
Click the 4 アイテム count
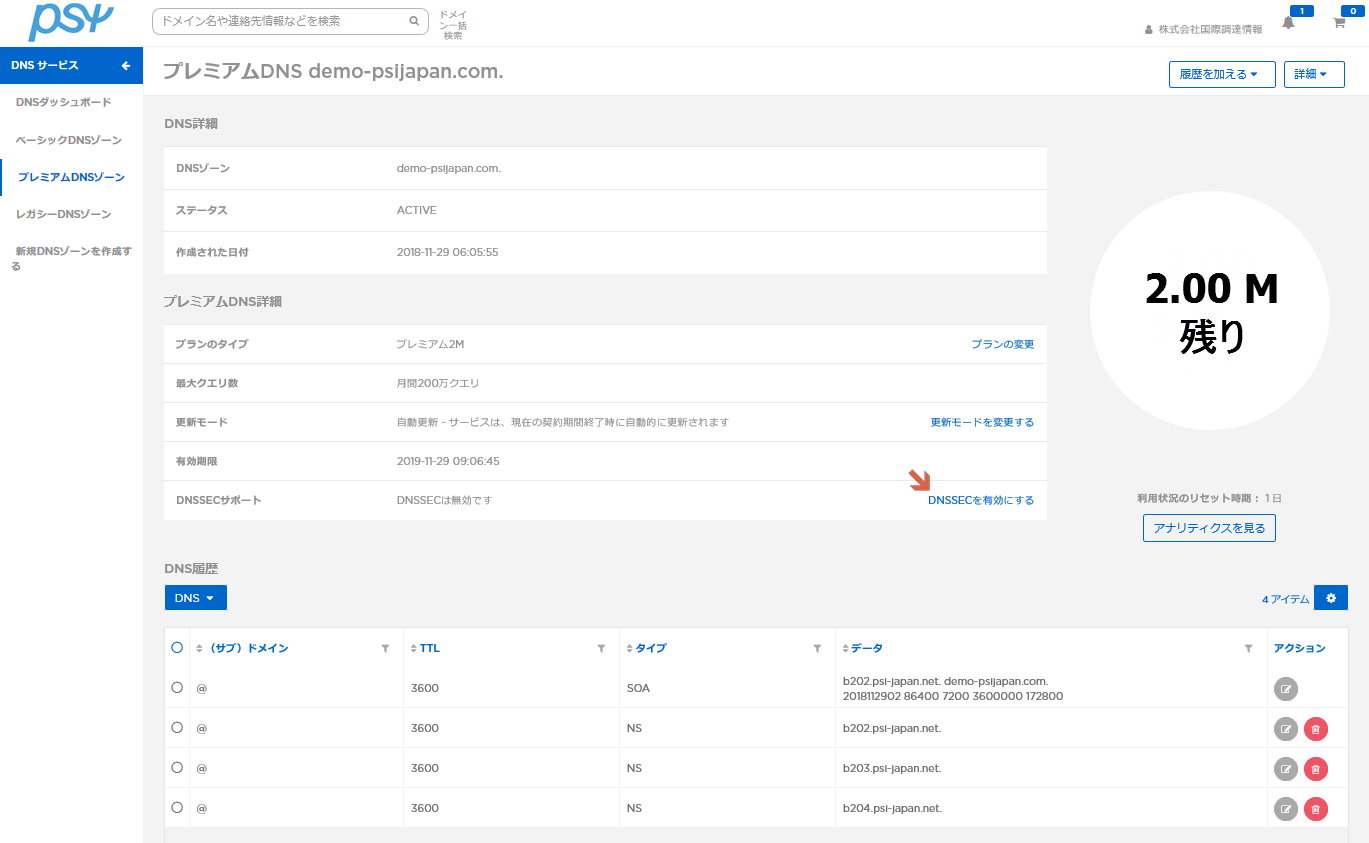pyautogui.click(x=1285, y=600)
